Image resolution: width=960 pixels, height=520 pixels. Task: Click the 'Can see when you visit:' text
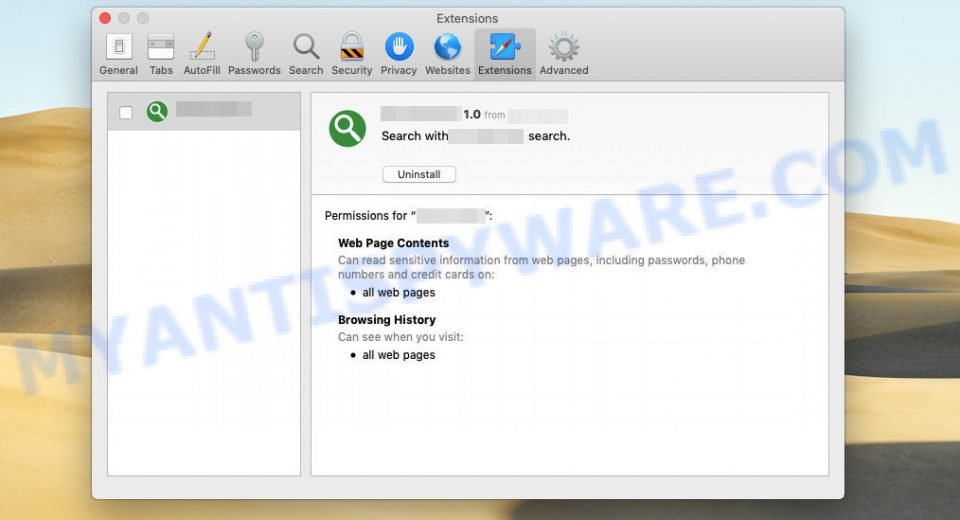coord(401,337)
